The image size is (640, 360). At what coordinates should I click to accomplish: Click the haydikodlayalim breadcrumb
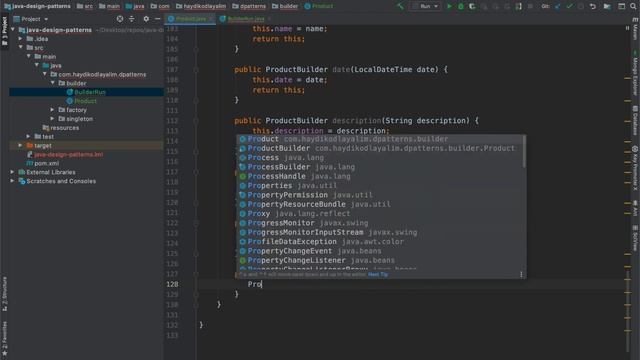tap(201, 6)
